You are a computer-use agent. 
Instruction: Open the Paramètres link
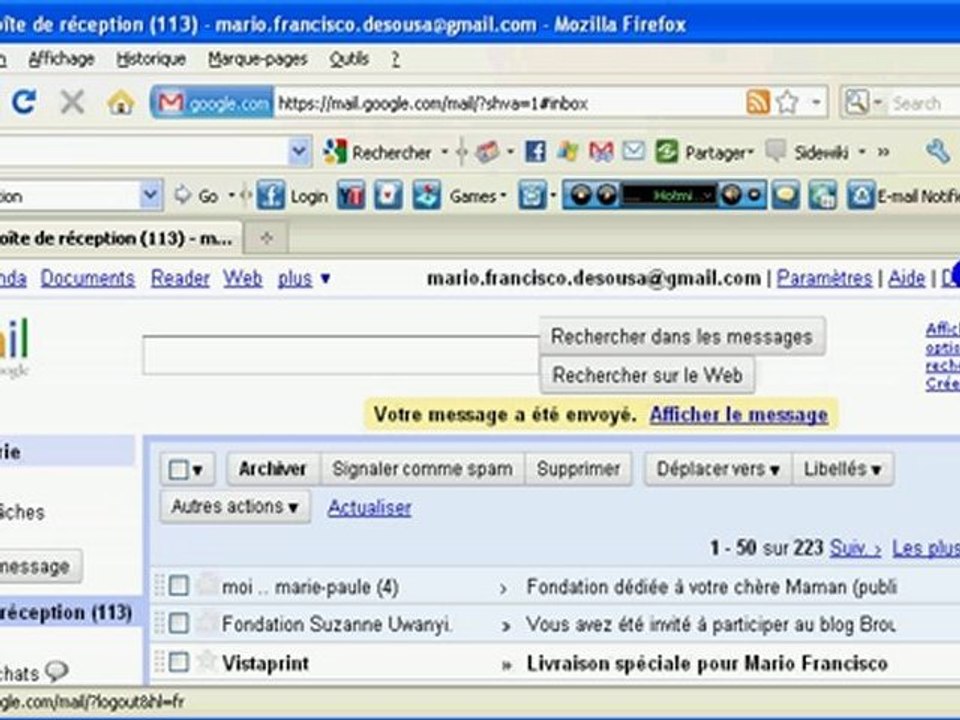coord(824,278)
